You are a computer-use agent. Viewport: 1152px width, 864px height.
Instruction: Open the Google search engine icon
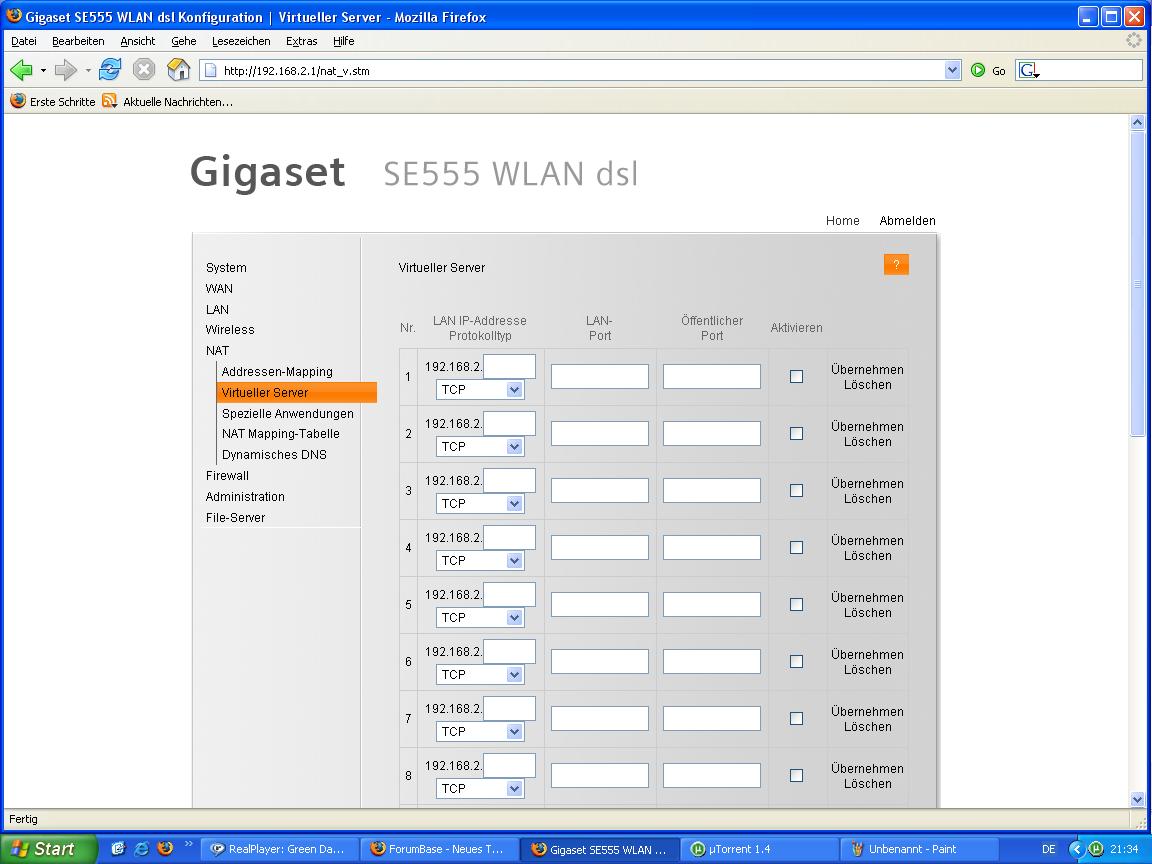coord(1027,71)
